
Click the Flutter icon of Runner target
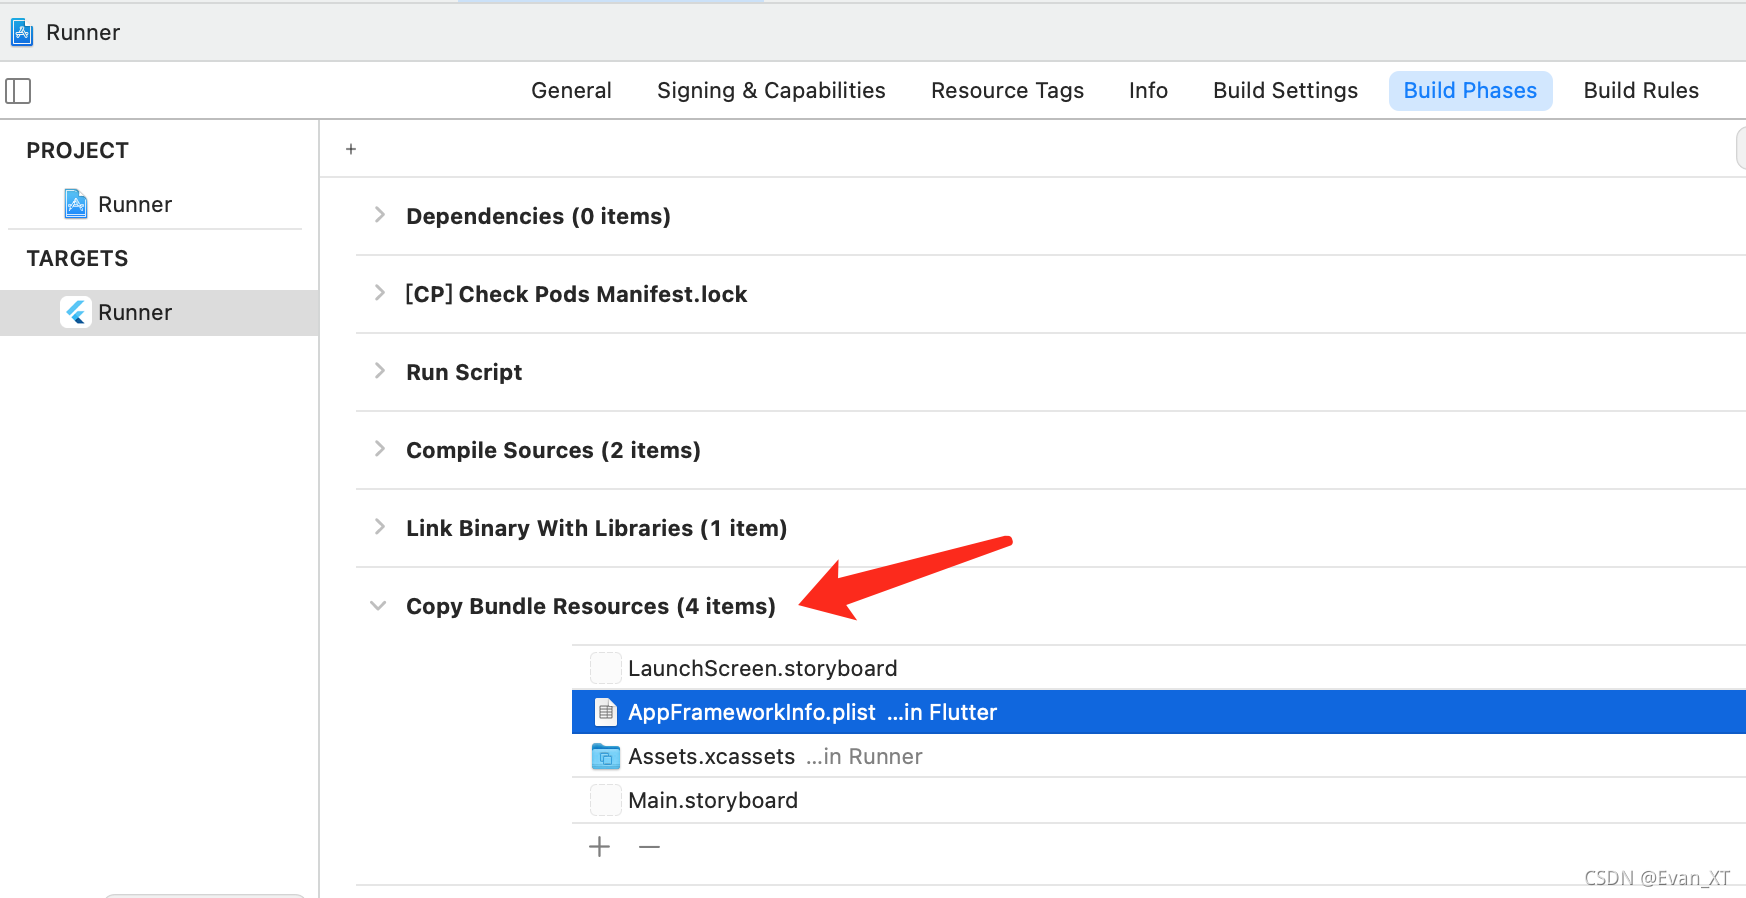tap(76, 312)
